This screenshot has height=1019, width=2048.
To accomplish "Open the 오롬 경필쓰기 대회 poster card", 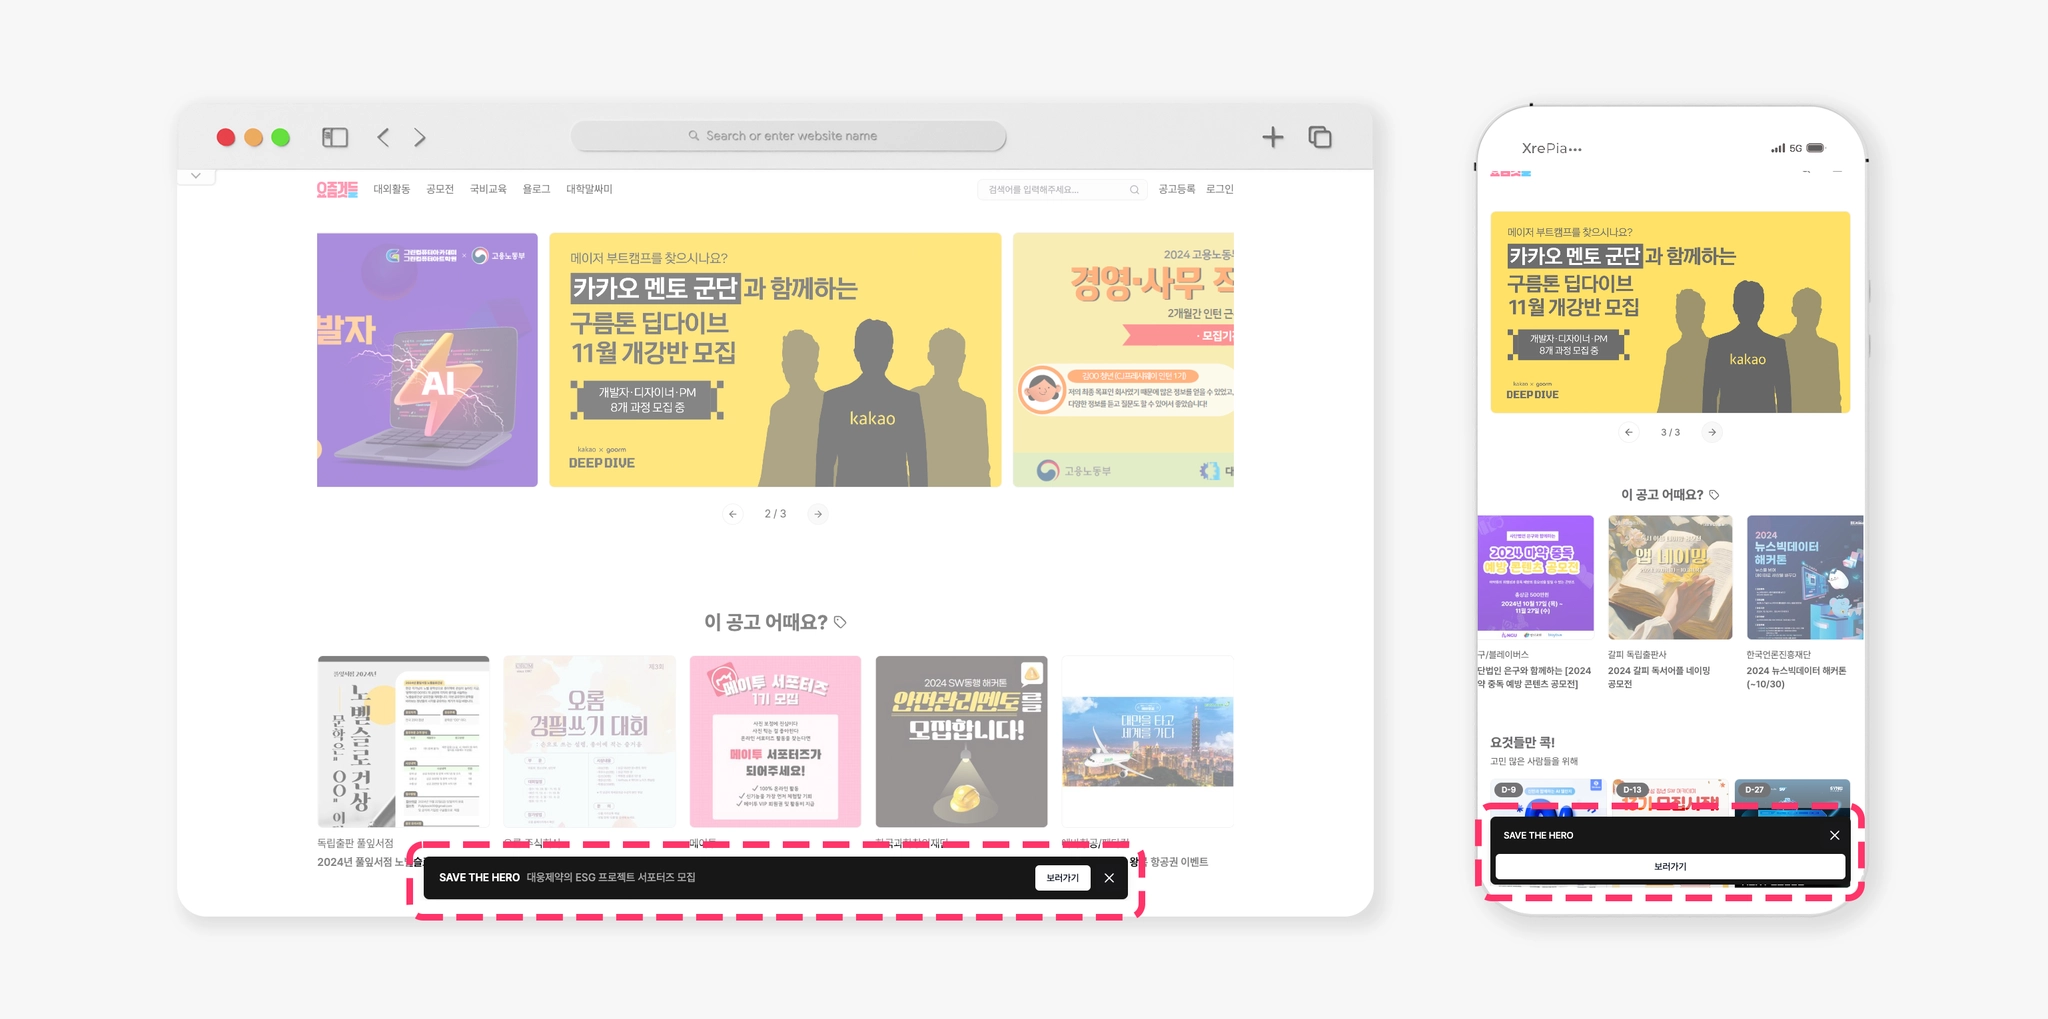I will click(589, 741).
